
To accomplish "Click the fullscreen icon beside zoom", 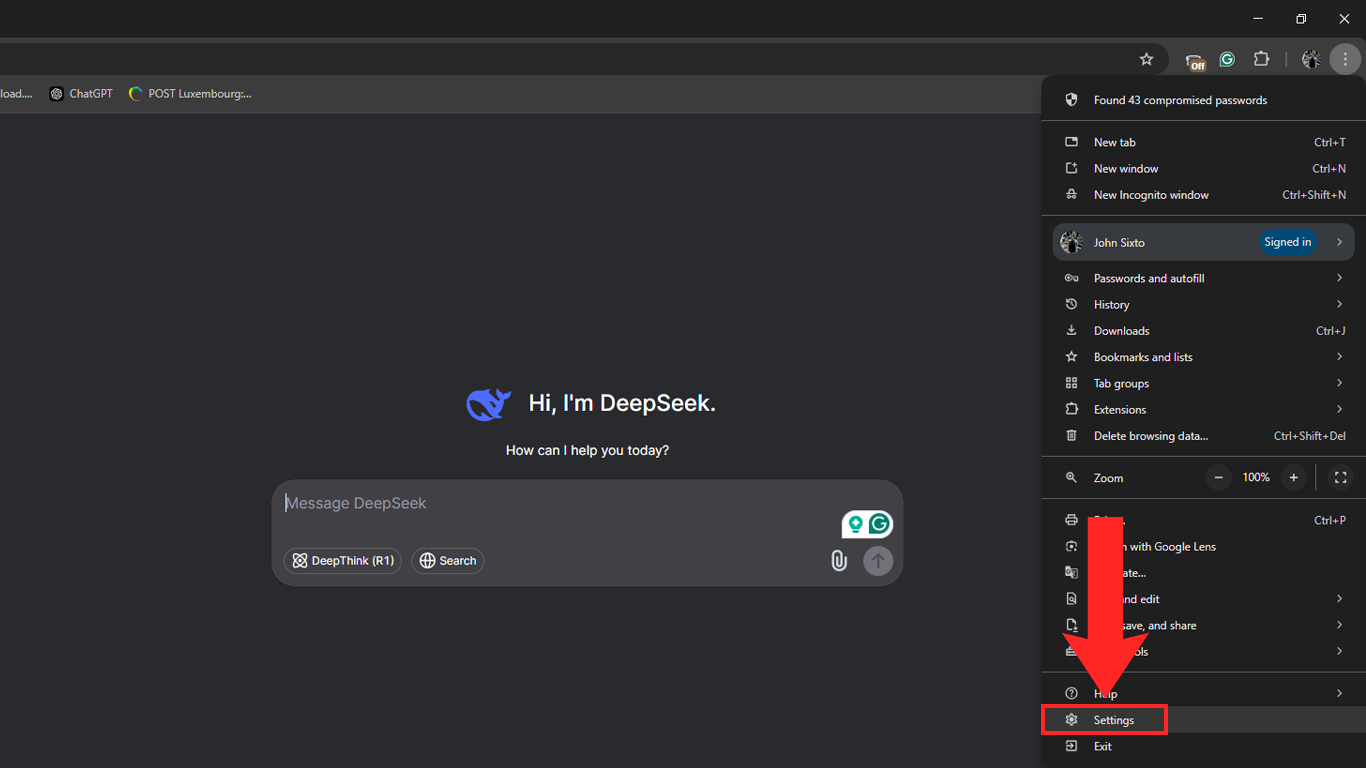I will click(1340, 478).
